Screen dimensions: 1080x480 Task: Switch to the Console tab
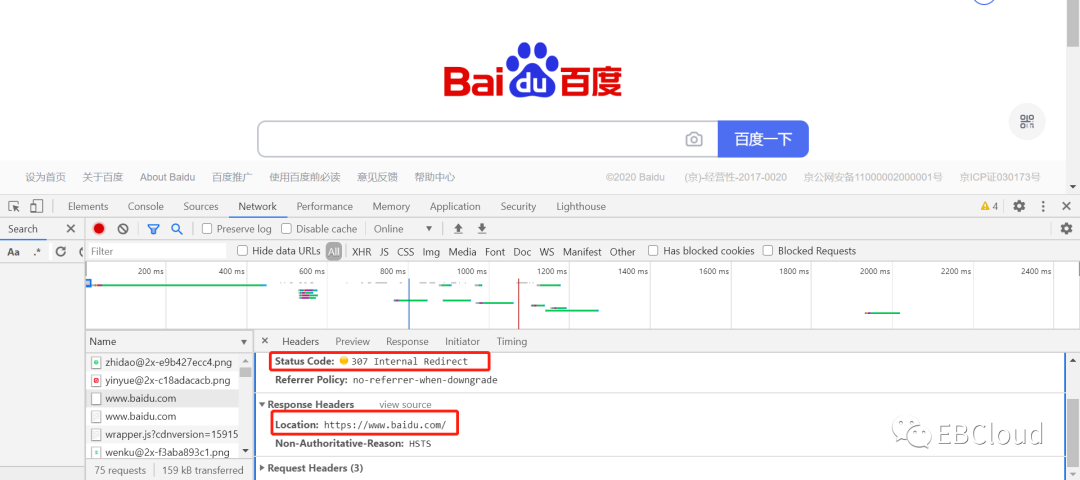click(145, 206)
